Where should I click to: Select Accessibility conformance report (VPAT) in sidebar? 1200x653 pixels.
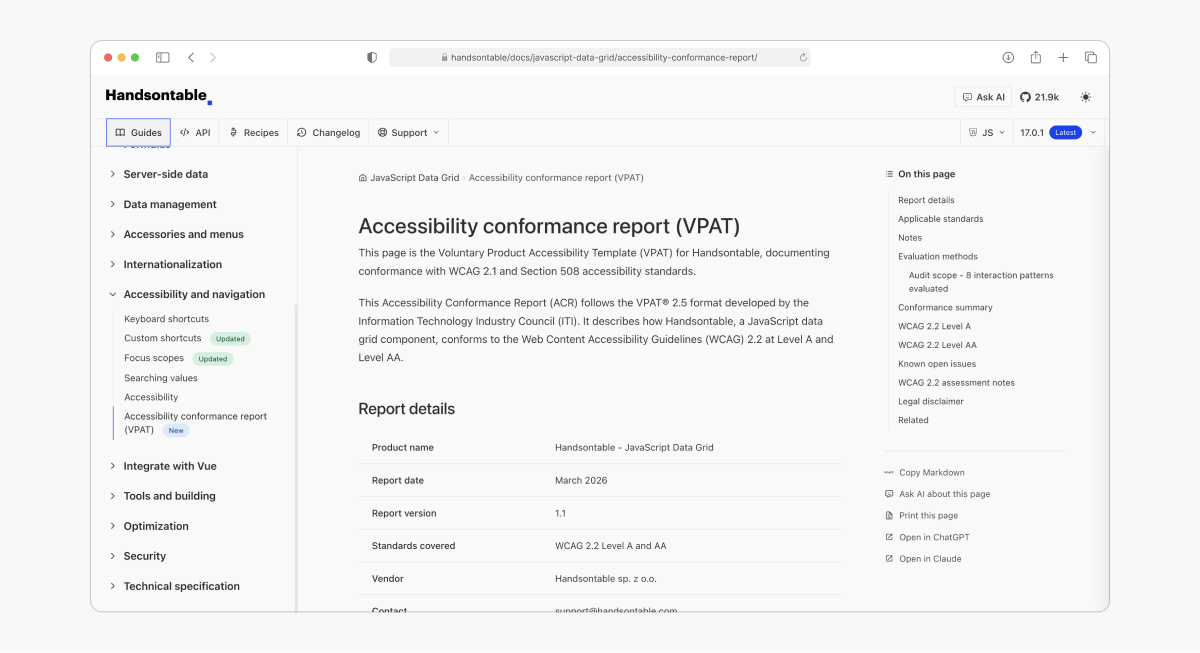pyautogui.click(x=195, y=423)
